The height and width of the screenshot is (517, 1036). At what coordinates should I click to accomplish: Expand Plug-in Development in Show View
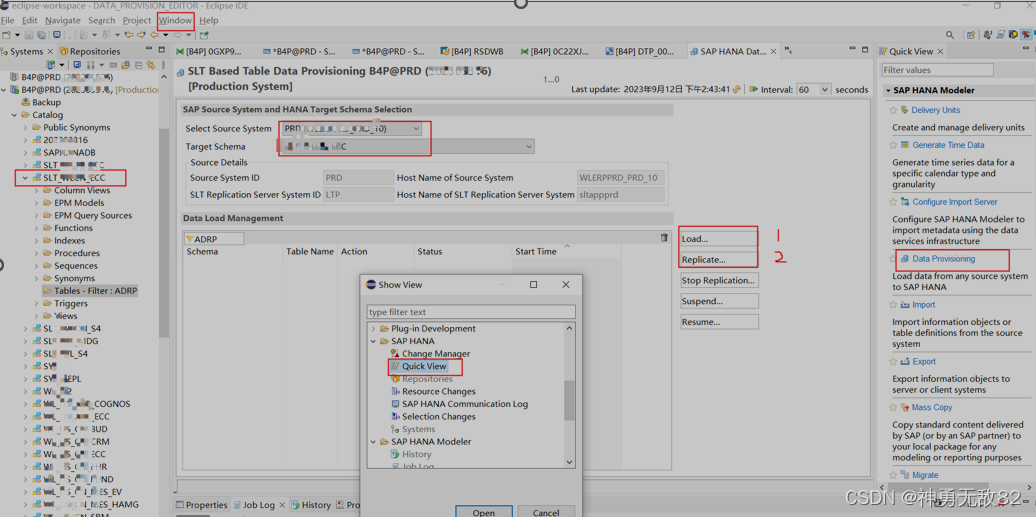(373, 329)
